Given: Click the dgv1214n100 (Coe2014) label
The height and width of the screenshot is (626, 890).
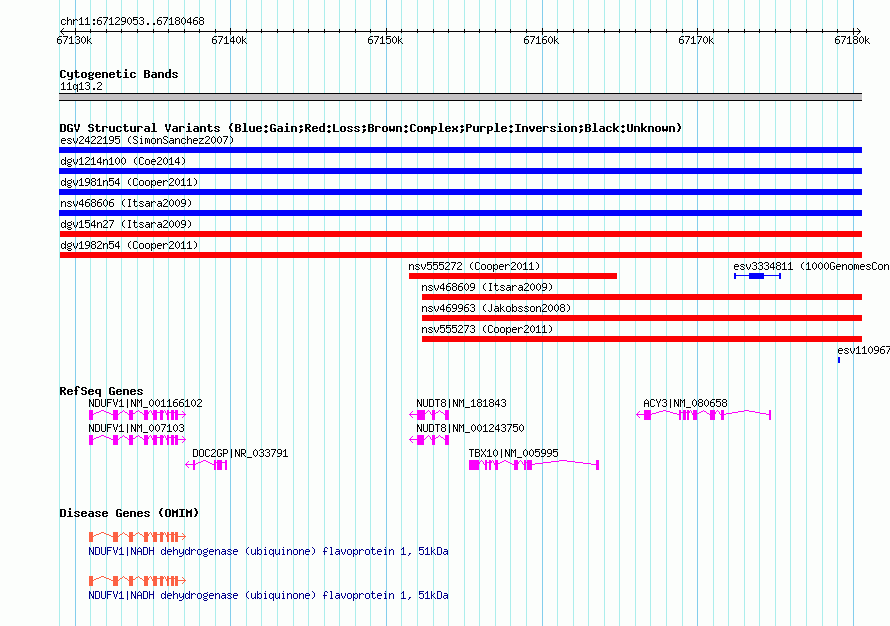Looking at the screenshot, I should click(123, 161).
